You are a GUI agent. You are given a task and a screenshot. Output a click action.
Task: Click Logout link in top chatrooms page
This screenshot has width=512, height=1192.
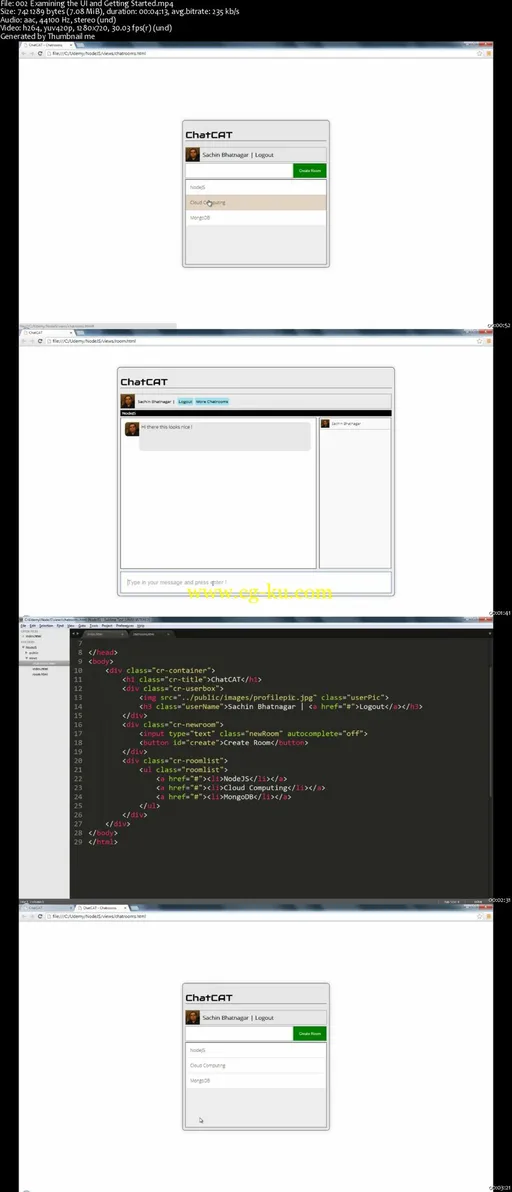click(264, 155)
